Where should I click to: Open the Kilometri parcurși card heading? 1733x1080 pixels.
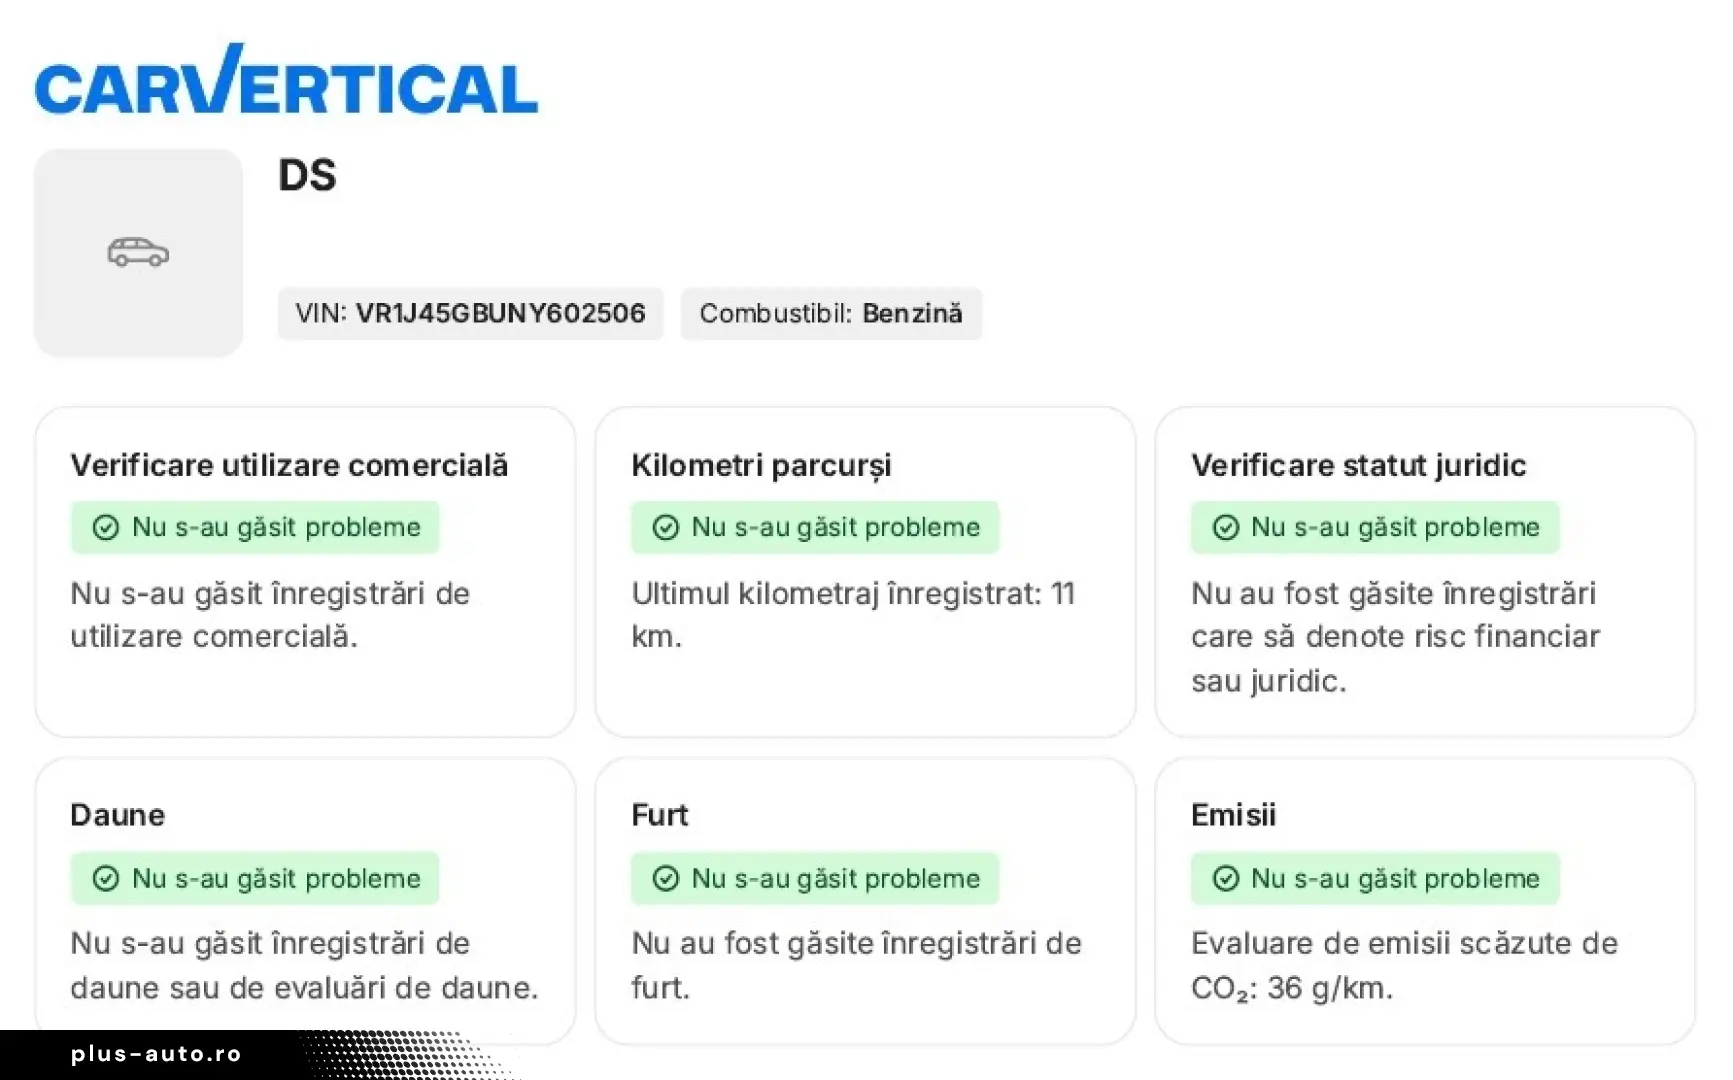click(760, 466)
